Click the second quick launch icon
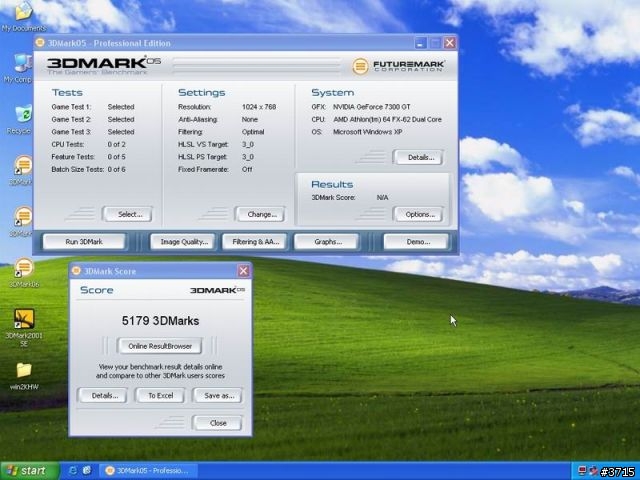Image resolution: width=640 pixels, height=480 pixels. coord(87,471)
